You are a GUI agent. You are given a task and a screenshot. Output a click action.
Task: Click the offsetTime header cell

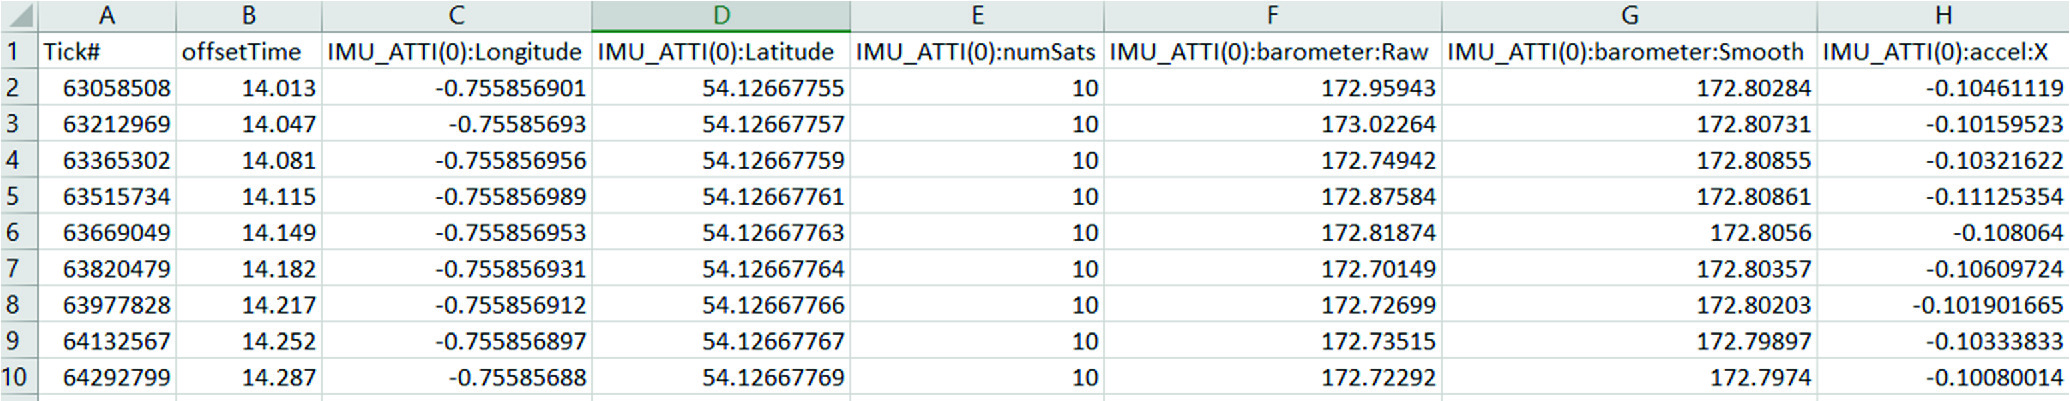pyautogui.click(x=248, y=52)
